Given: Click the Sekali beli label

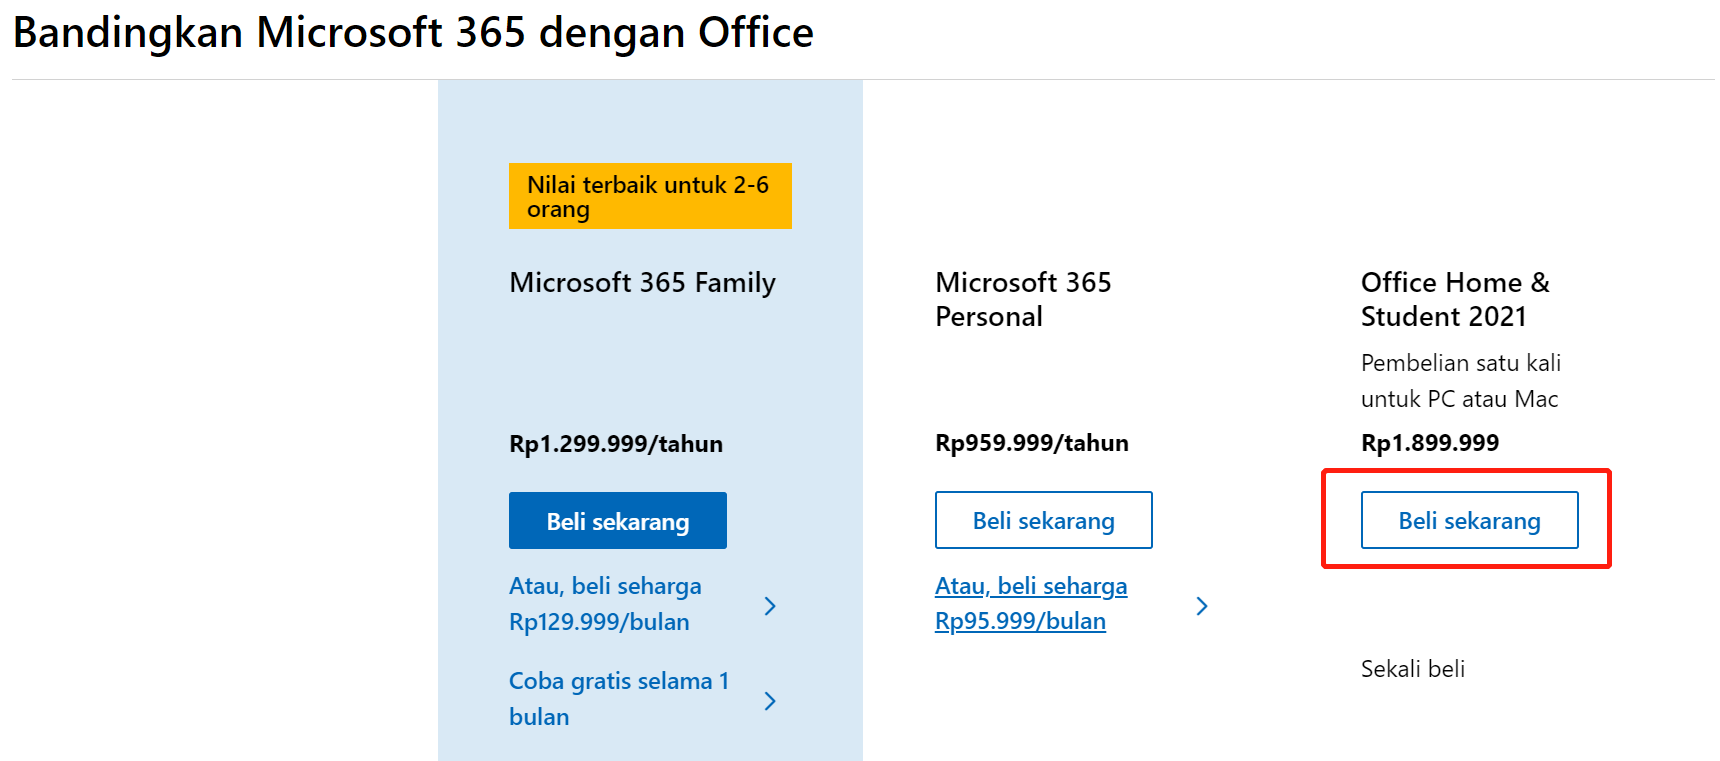Looking at the screenshot, I should pos(1412,669).
